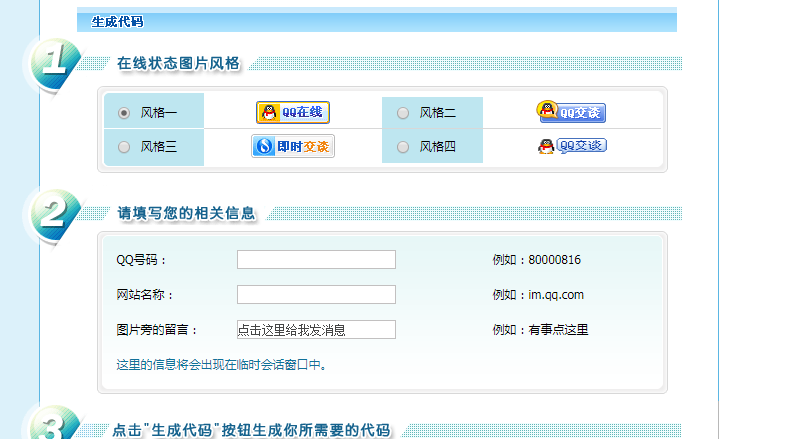Screen dimensions: 791x439
Task: Click the 风格二 QQ交谈 penguin badge
Action: tap(571, 112)
